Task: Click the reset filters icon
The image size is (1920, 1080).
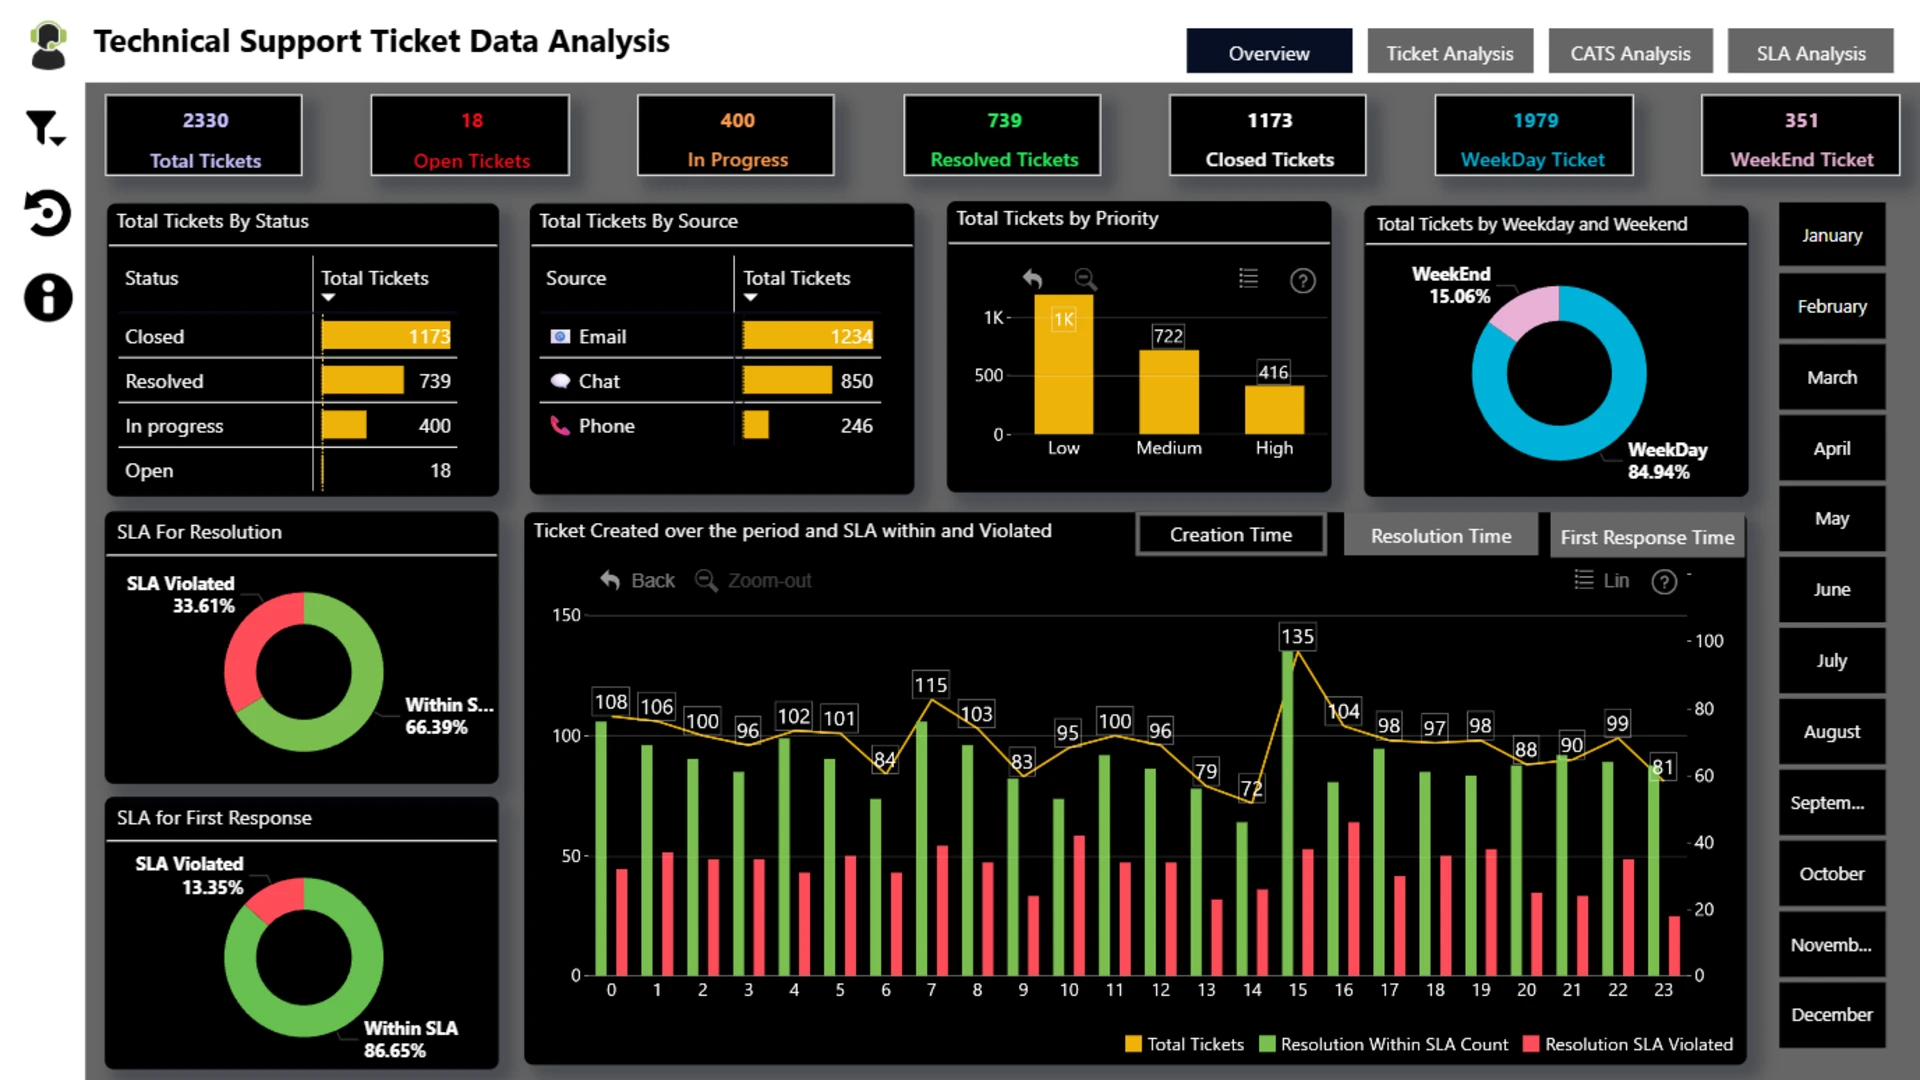Action: tap(47, 213)
